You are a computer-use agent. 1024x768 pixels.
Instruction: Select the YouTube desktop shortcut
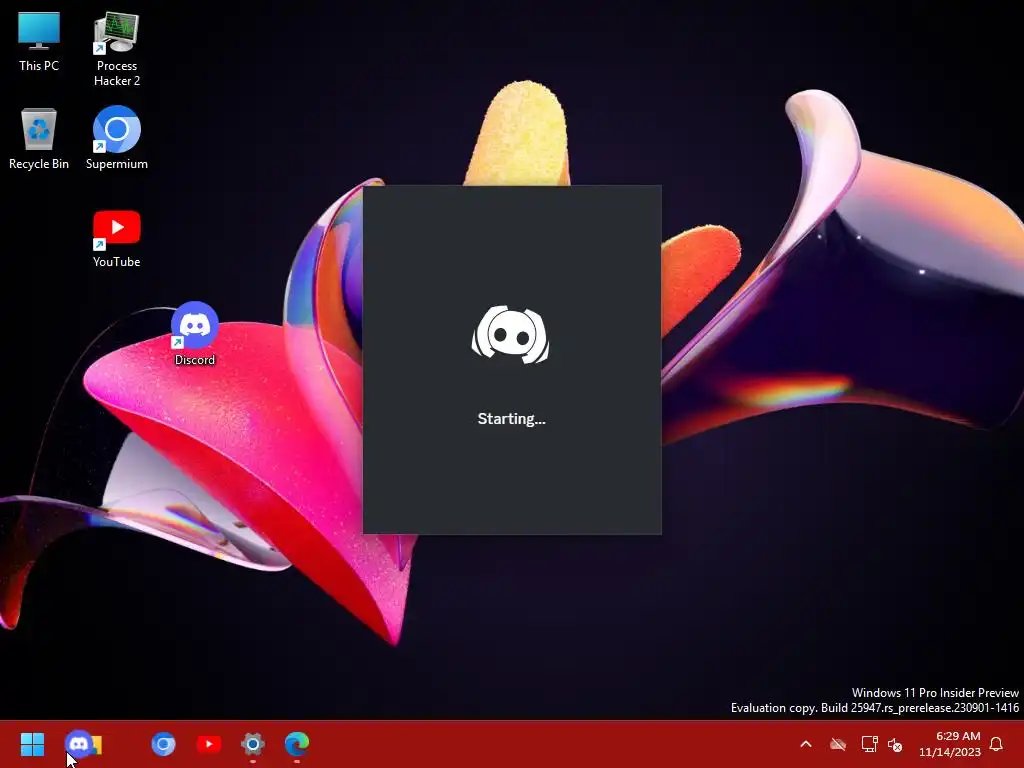tap(117, 238)
